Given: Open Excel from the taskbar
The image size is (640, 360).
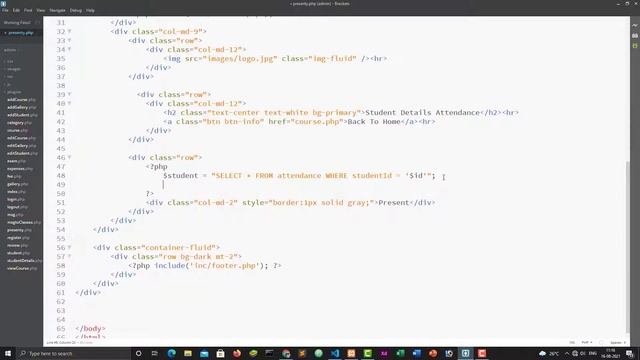Looking at the screenshot, I should pos(400,353).
